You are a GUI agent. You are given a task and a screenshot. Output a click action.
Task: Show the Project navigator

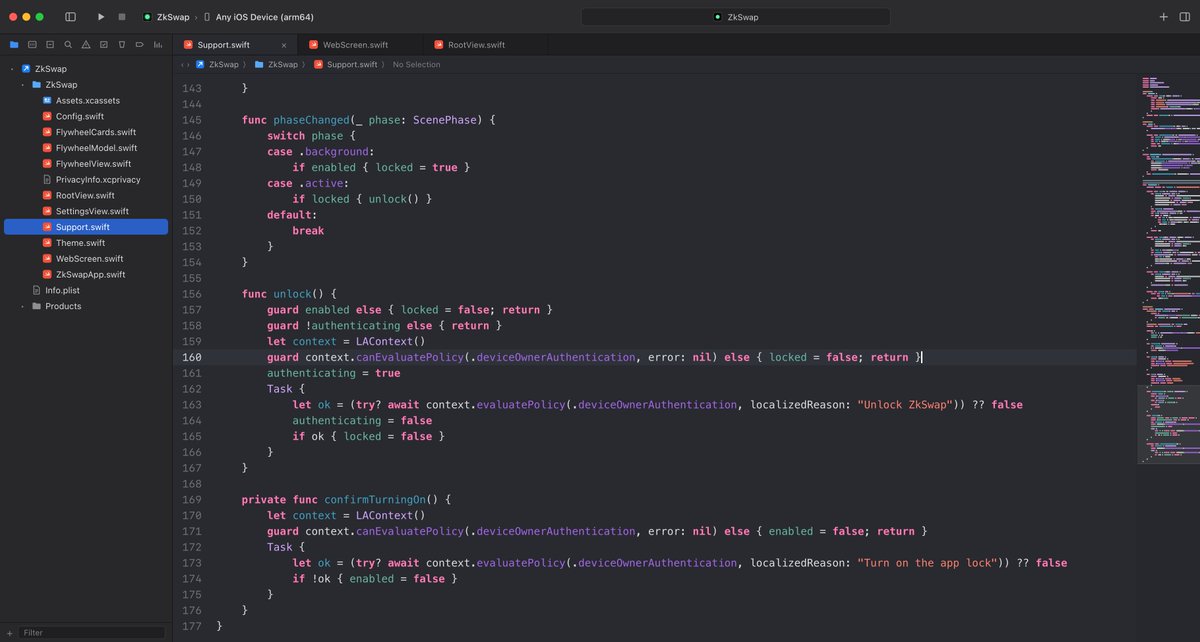14,44
